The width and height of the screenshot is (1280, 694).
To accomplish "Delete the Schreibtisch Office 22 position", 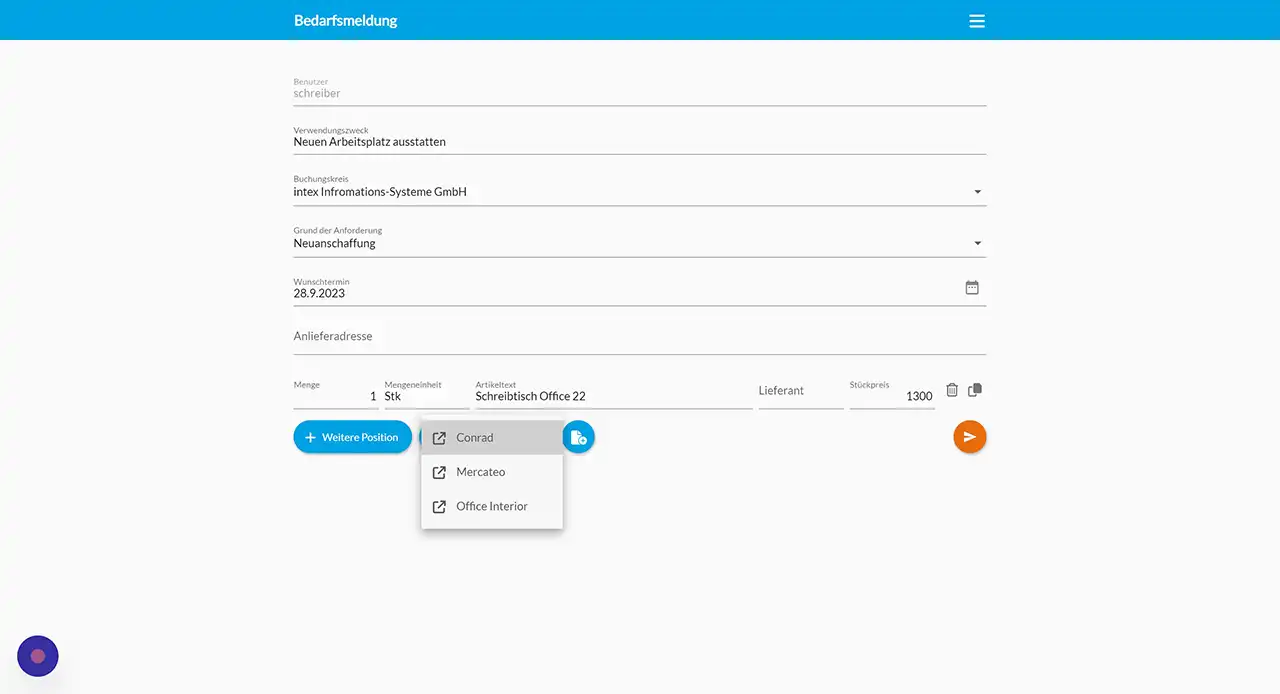I will click(952, 390).
